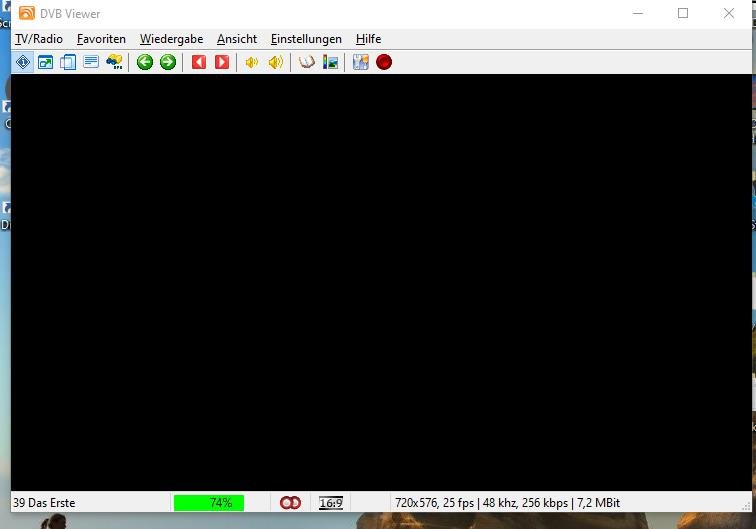Screen dimensions: 756x529
Task: Open the EPG binoculars icon
Action: pos(114,62)
